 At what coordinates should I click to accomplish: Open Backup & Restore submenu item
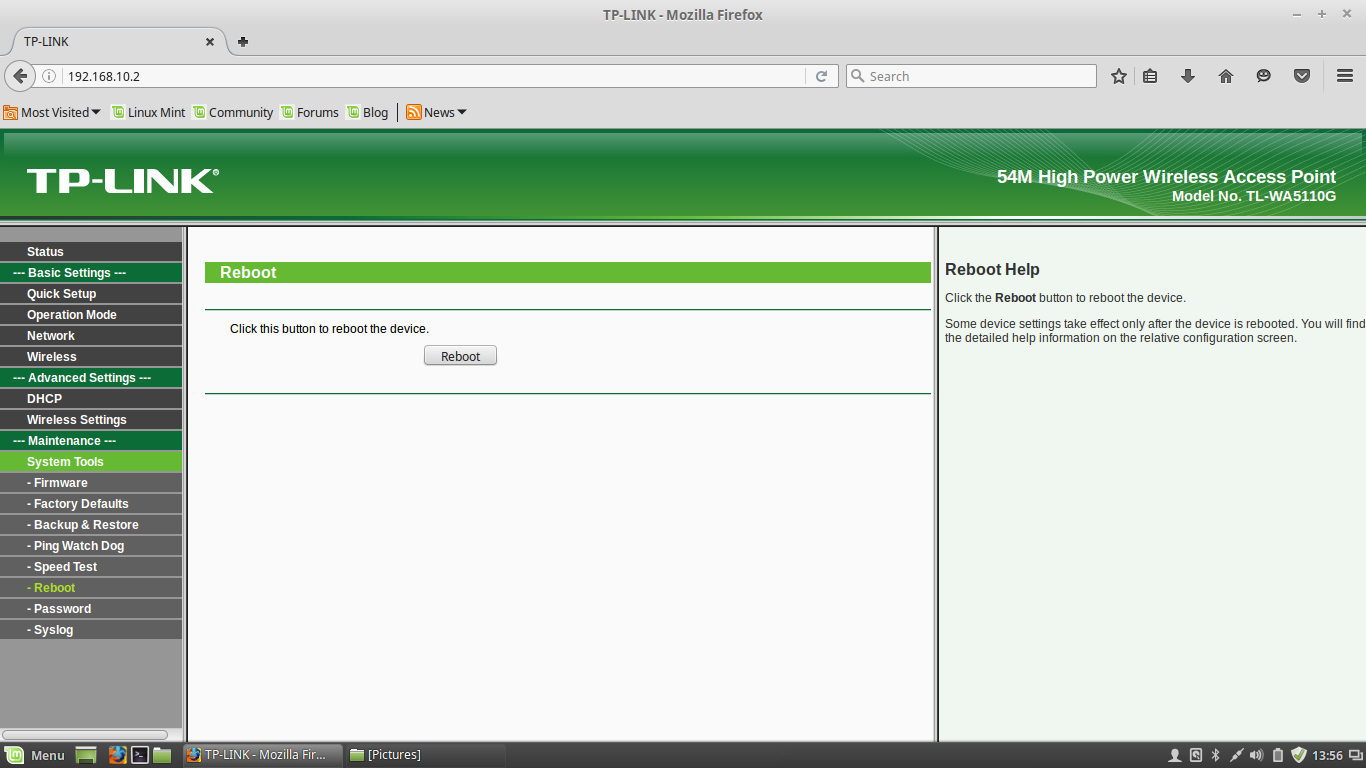point(91,525)
